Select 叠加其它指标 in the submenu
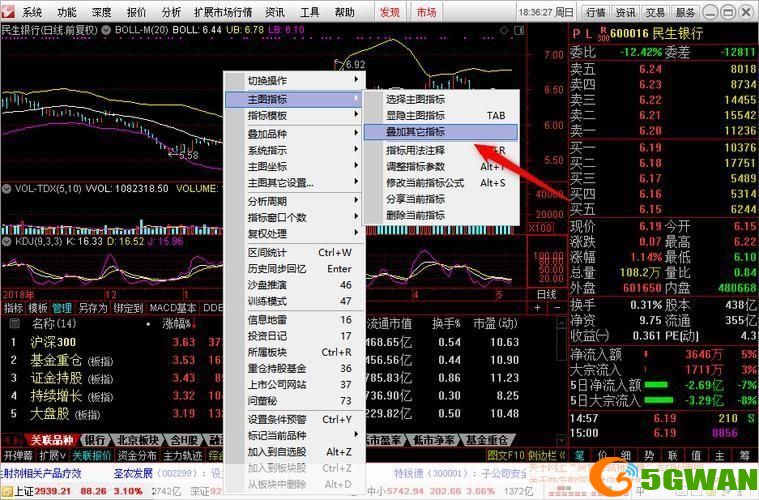The height and width of the screenshot is (500, 759). click(441, 132)
